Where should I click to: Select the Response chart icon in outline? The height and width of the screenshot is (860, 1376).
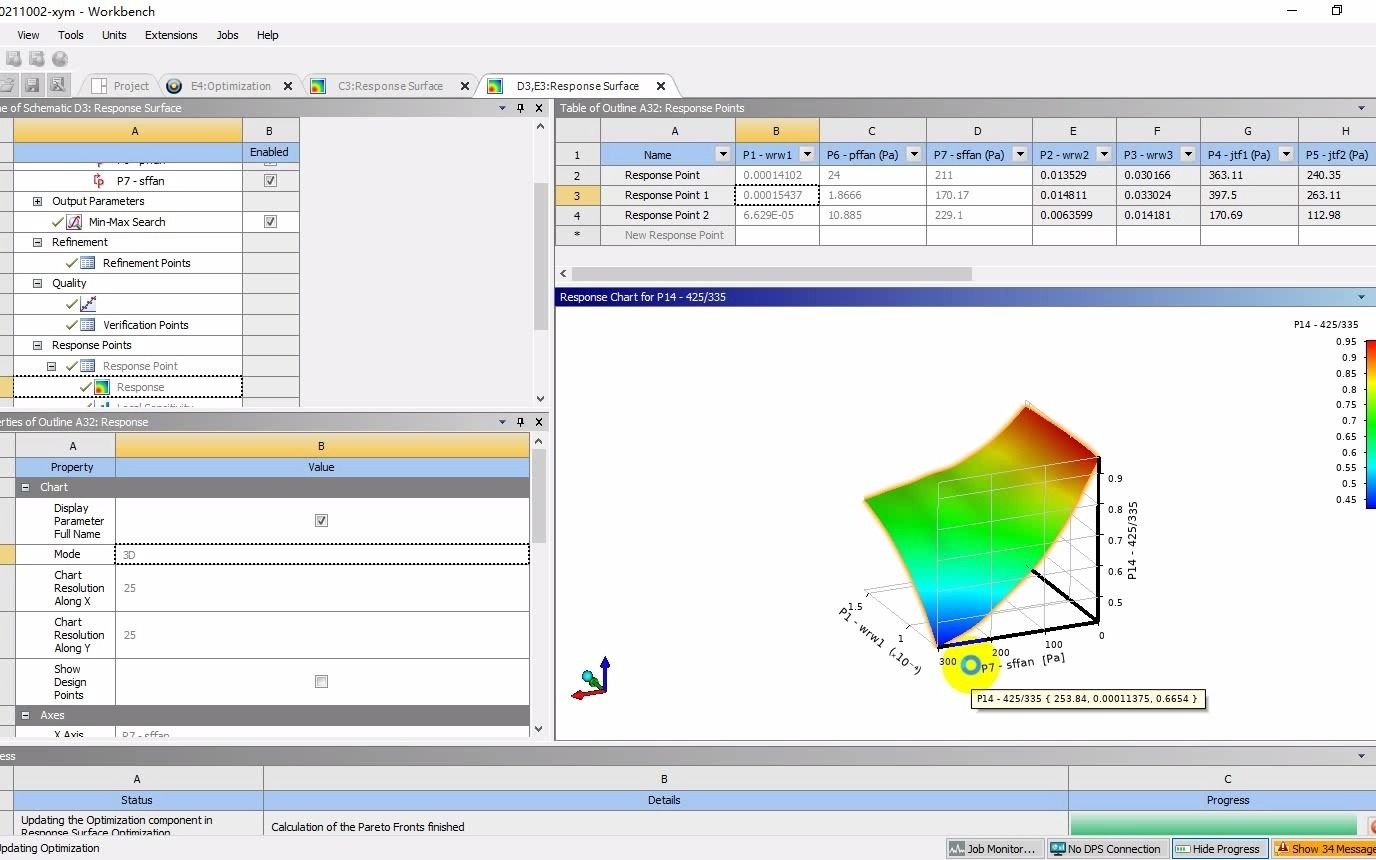pyautogui.click(x=101, y=387)
